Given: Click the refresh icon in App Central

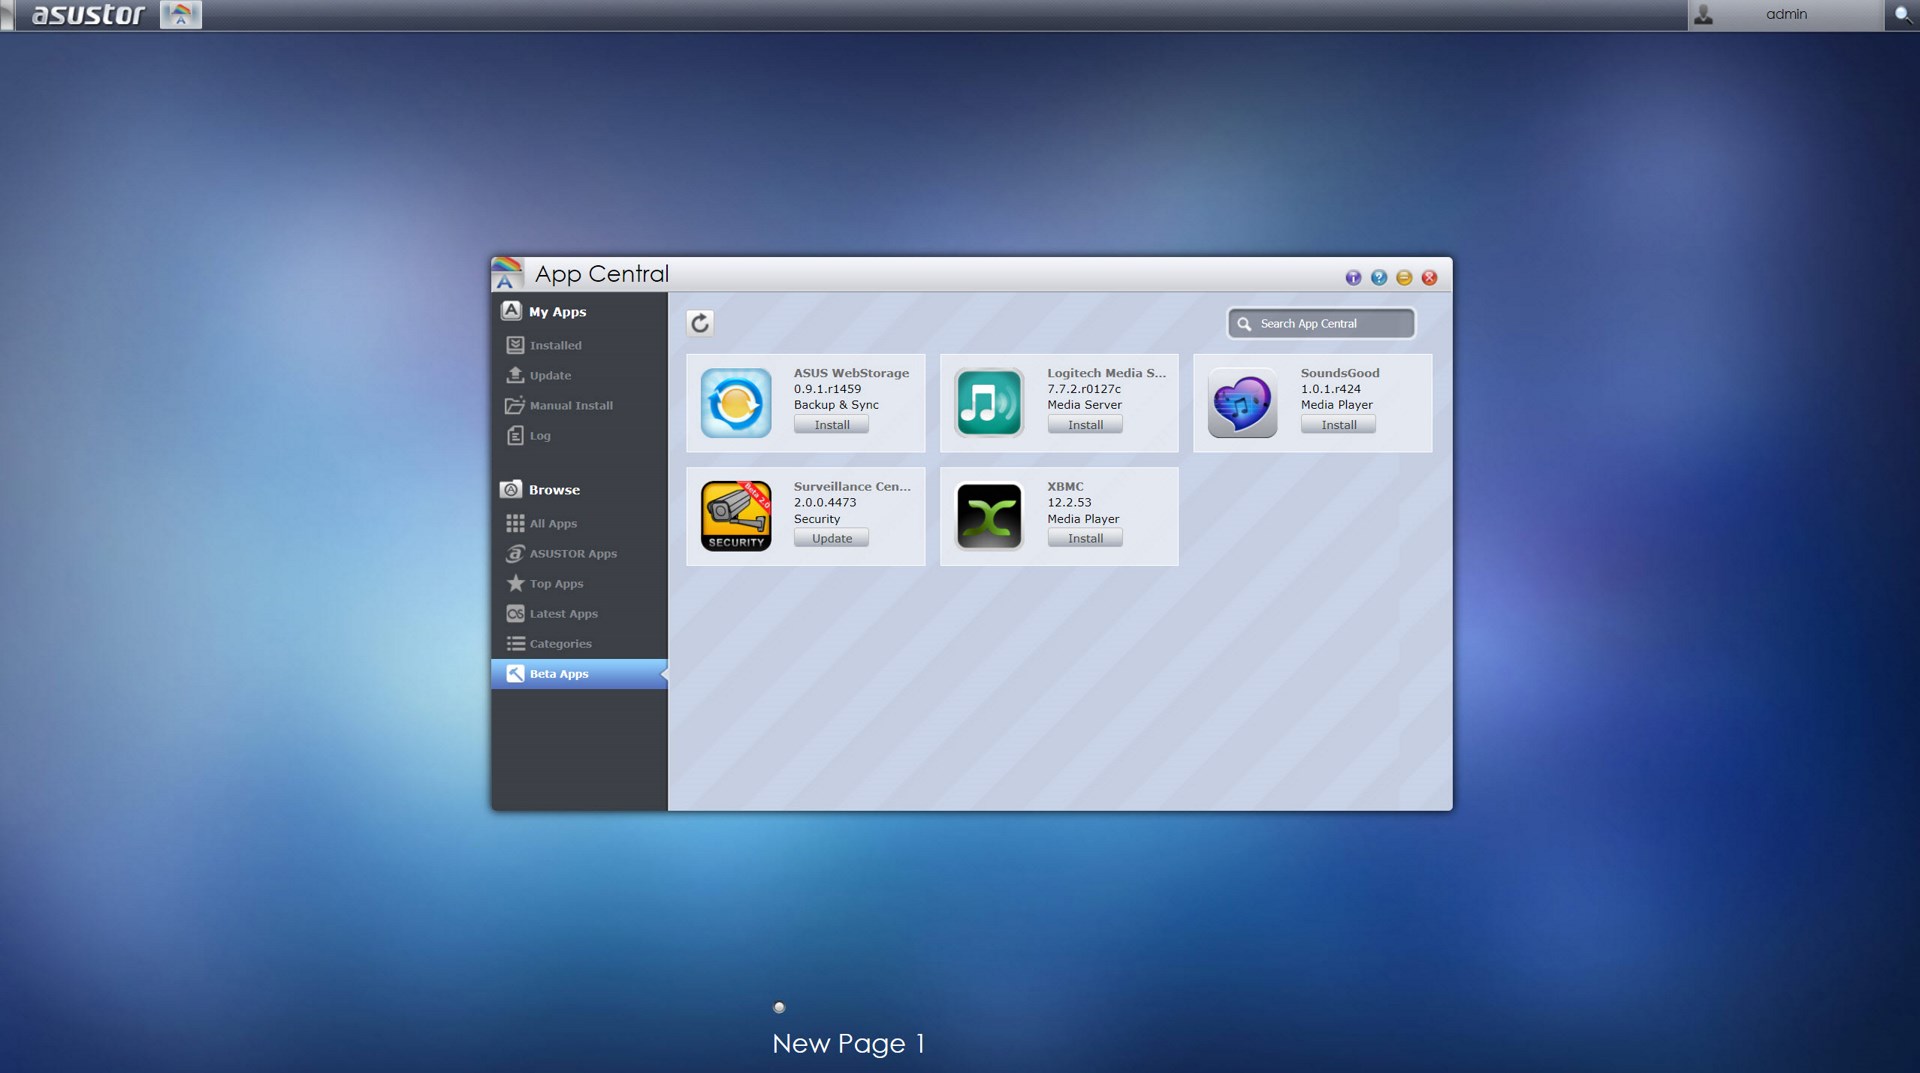Looking at the screenshot, I should click(700, 323).
